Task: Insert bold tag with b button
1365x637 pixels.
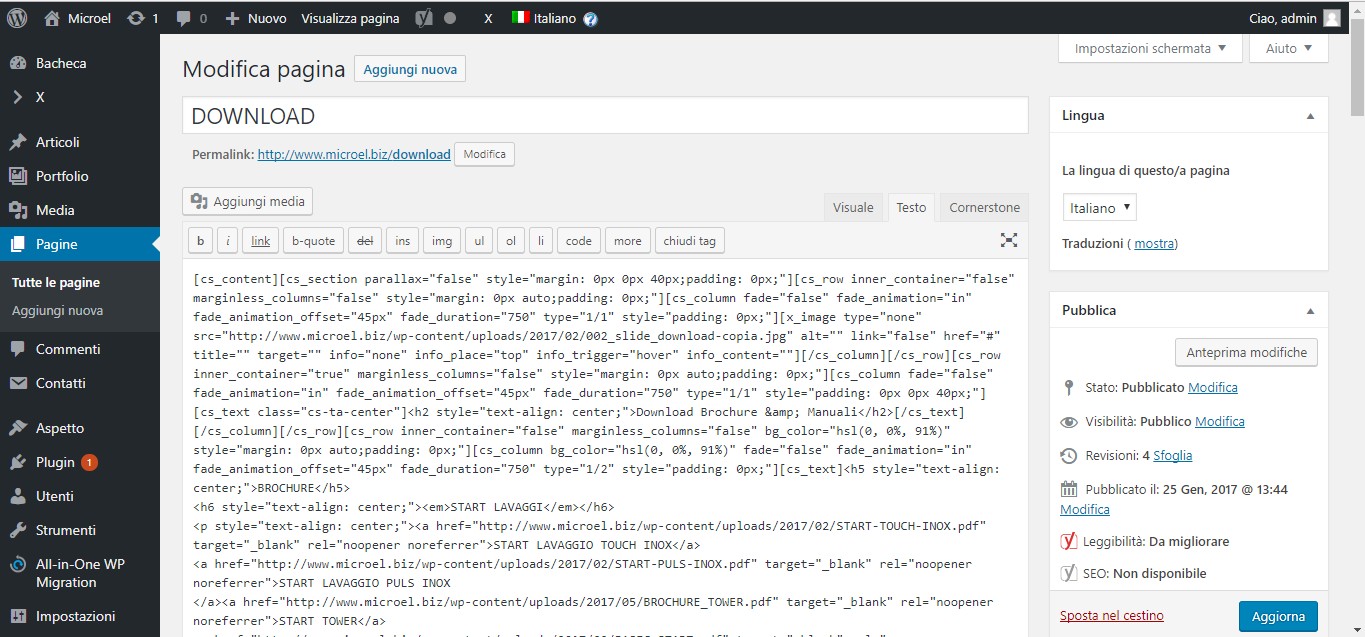Action: point(200,241)
